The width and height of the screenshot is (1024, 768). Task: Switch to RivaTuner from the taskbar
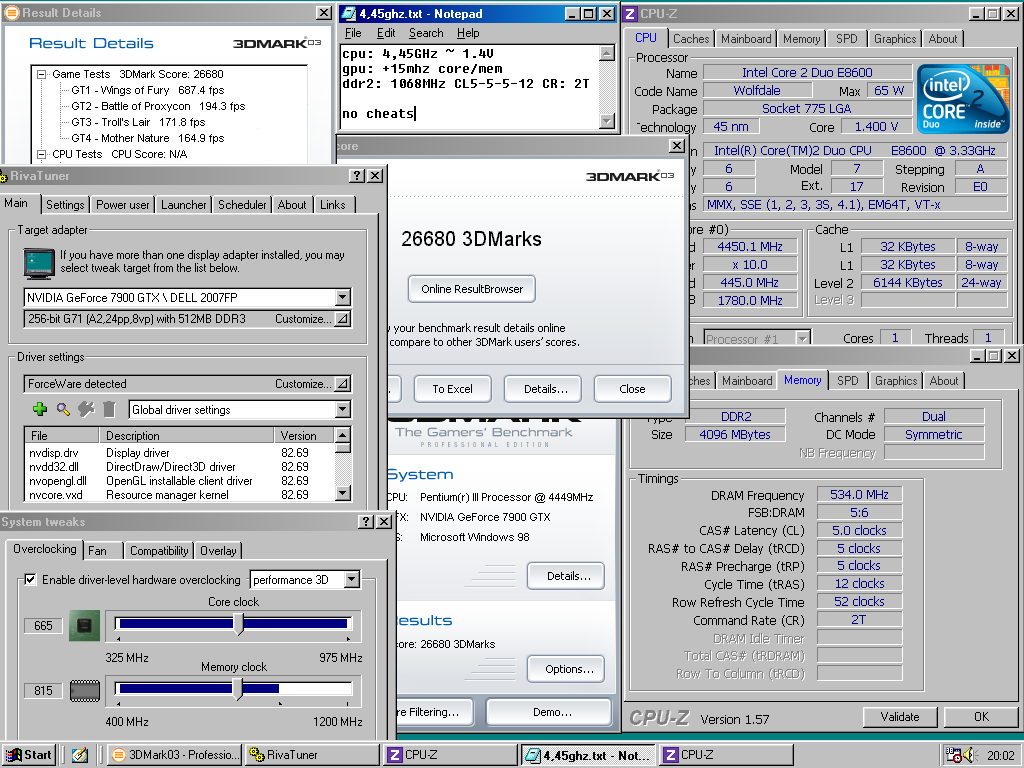[312, 755]
